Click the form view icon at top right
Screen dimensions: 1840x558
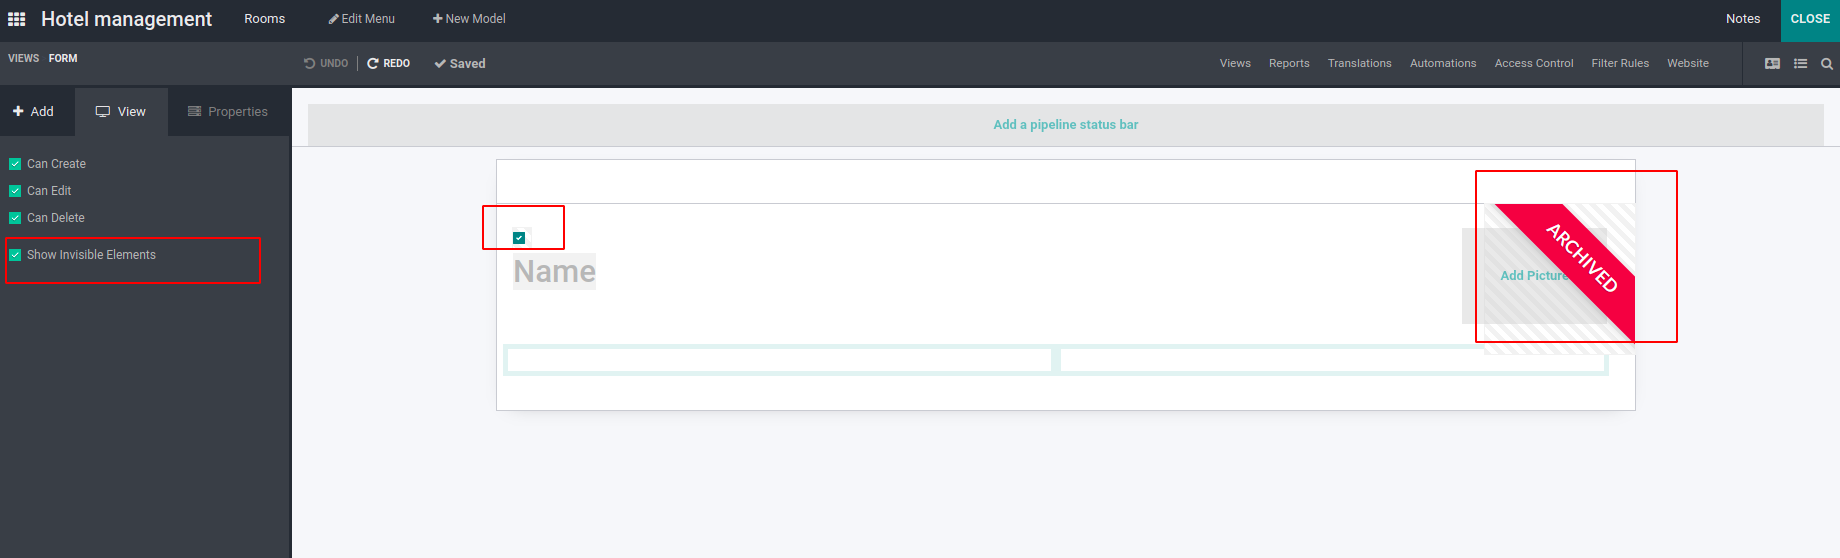pyautogui.click(x=1772, y=63)
